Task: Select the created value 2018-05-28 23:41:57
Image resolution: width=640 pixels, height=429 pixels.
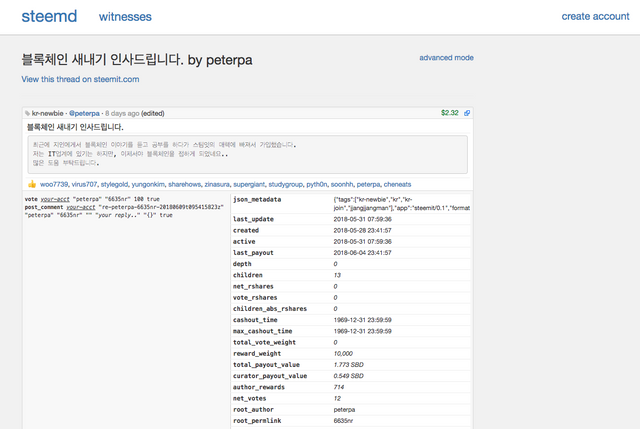Action: [362, 230]
